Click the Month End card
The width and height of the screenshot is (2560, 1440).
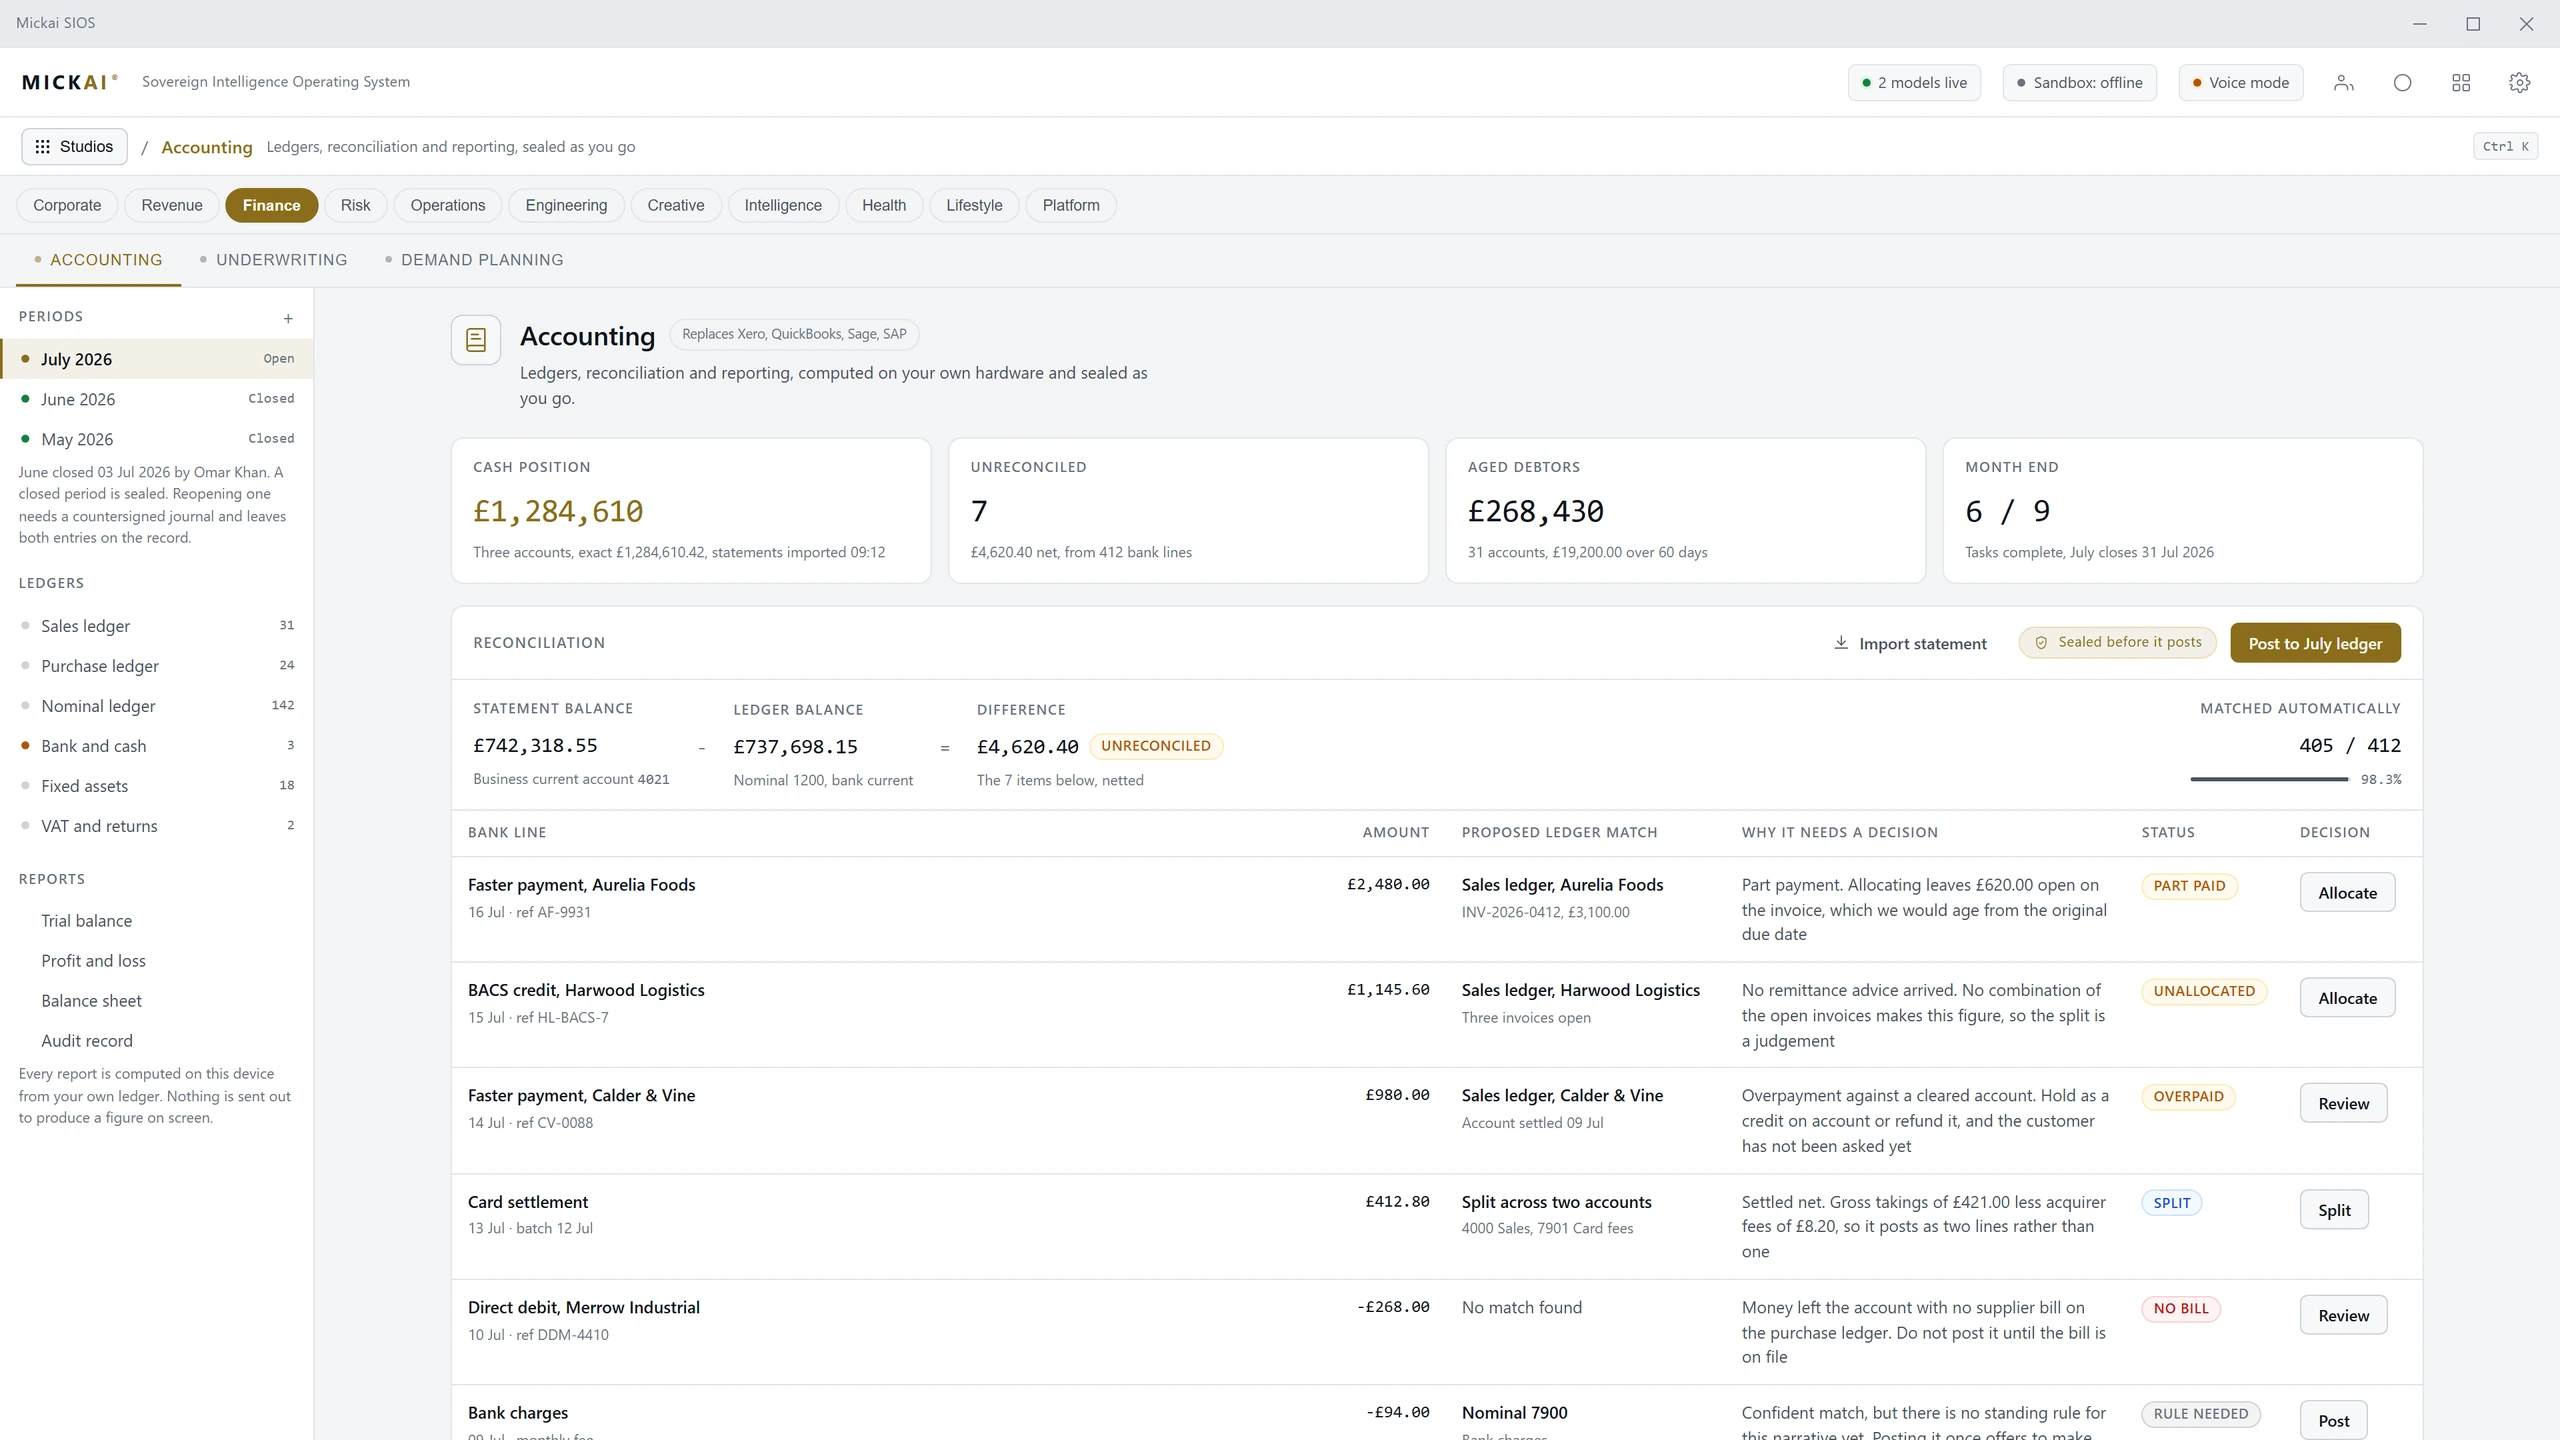pos(2182,511)
